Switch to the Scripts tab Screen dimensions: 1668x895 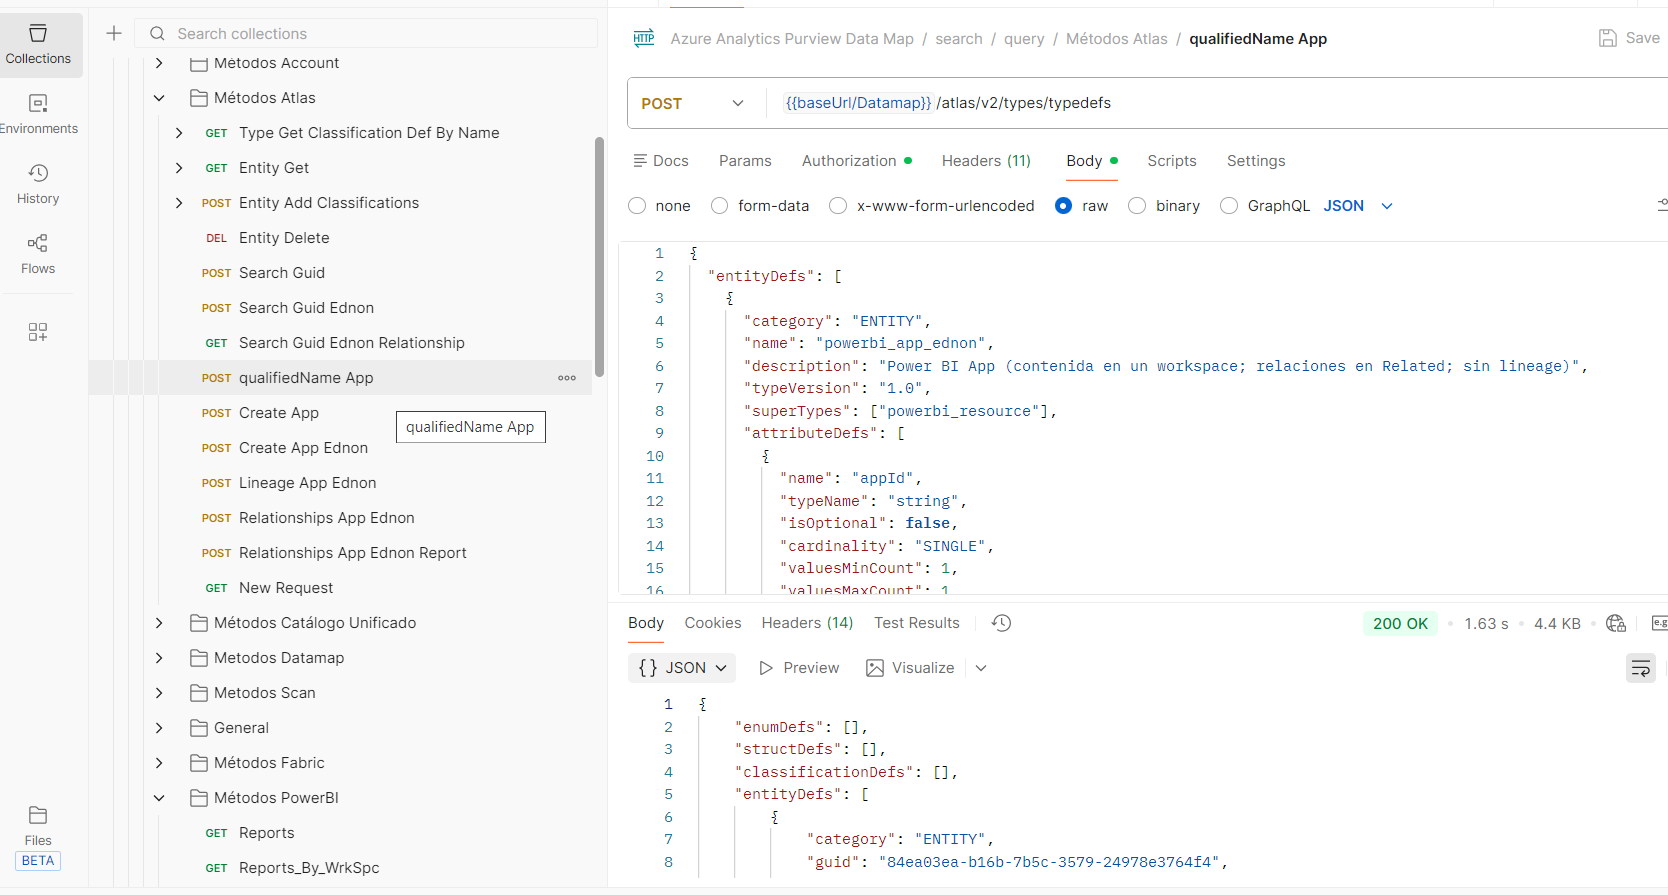coord(1172,161)
